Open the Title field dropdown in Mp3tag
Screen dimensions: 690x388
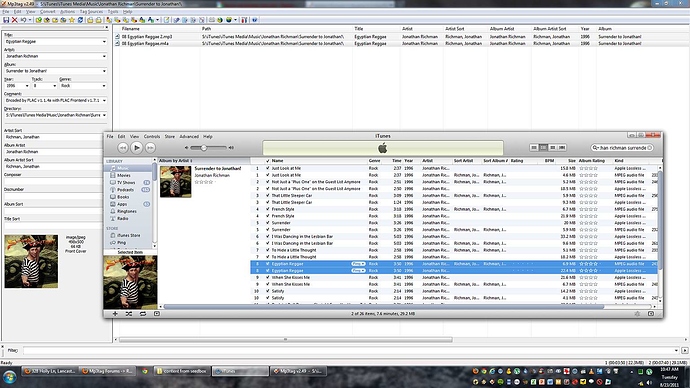pos(104,41)
